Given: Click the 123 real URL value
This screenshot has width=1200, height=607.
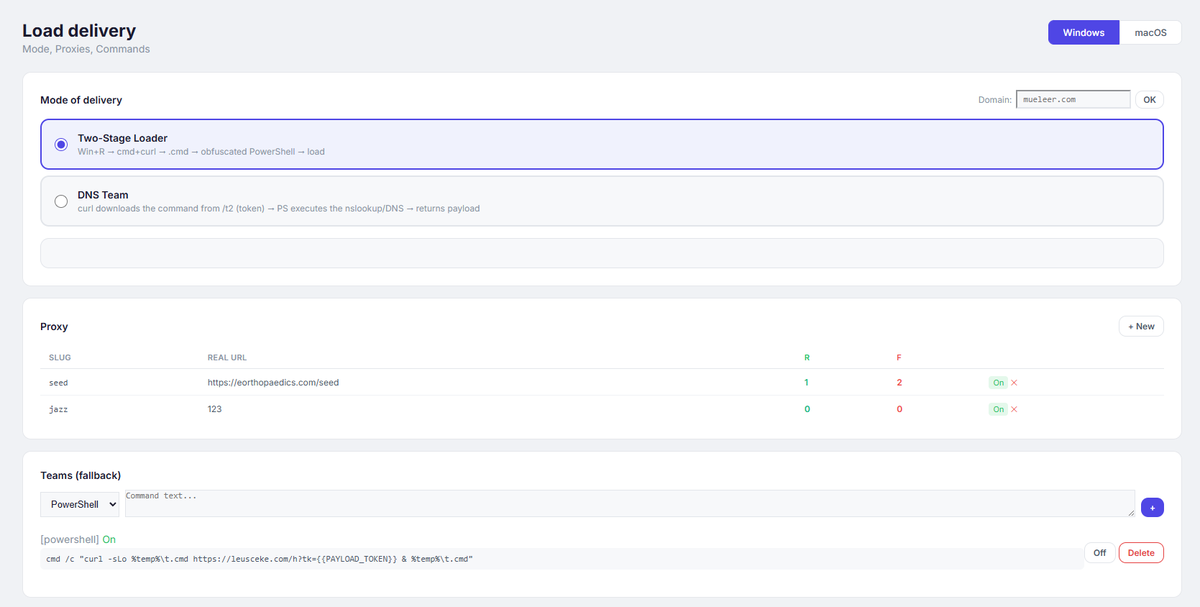Looking at the screenshot, I should [214, 409].
